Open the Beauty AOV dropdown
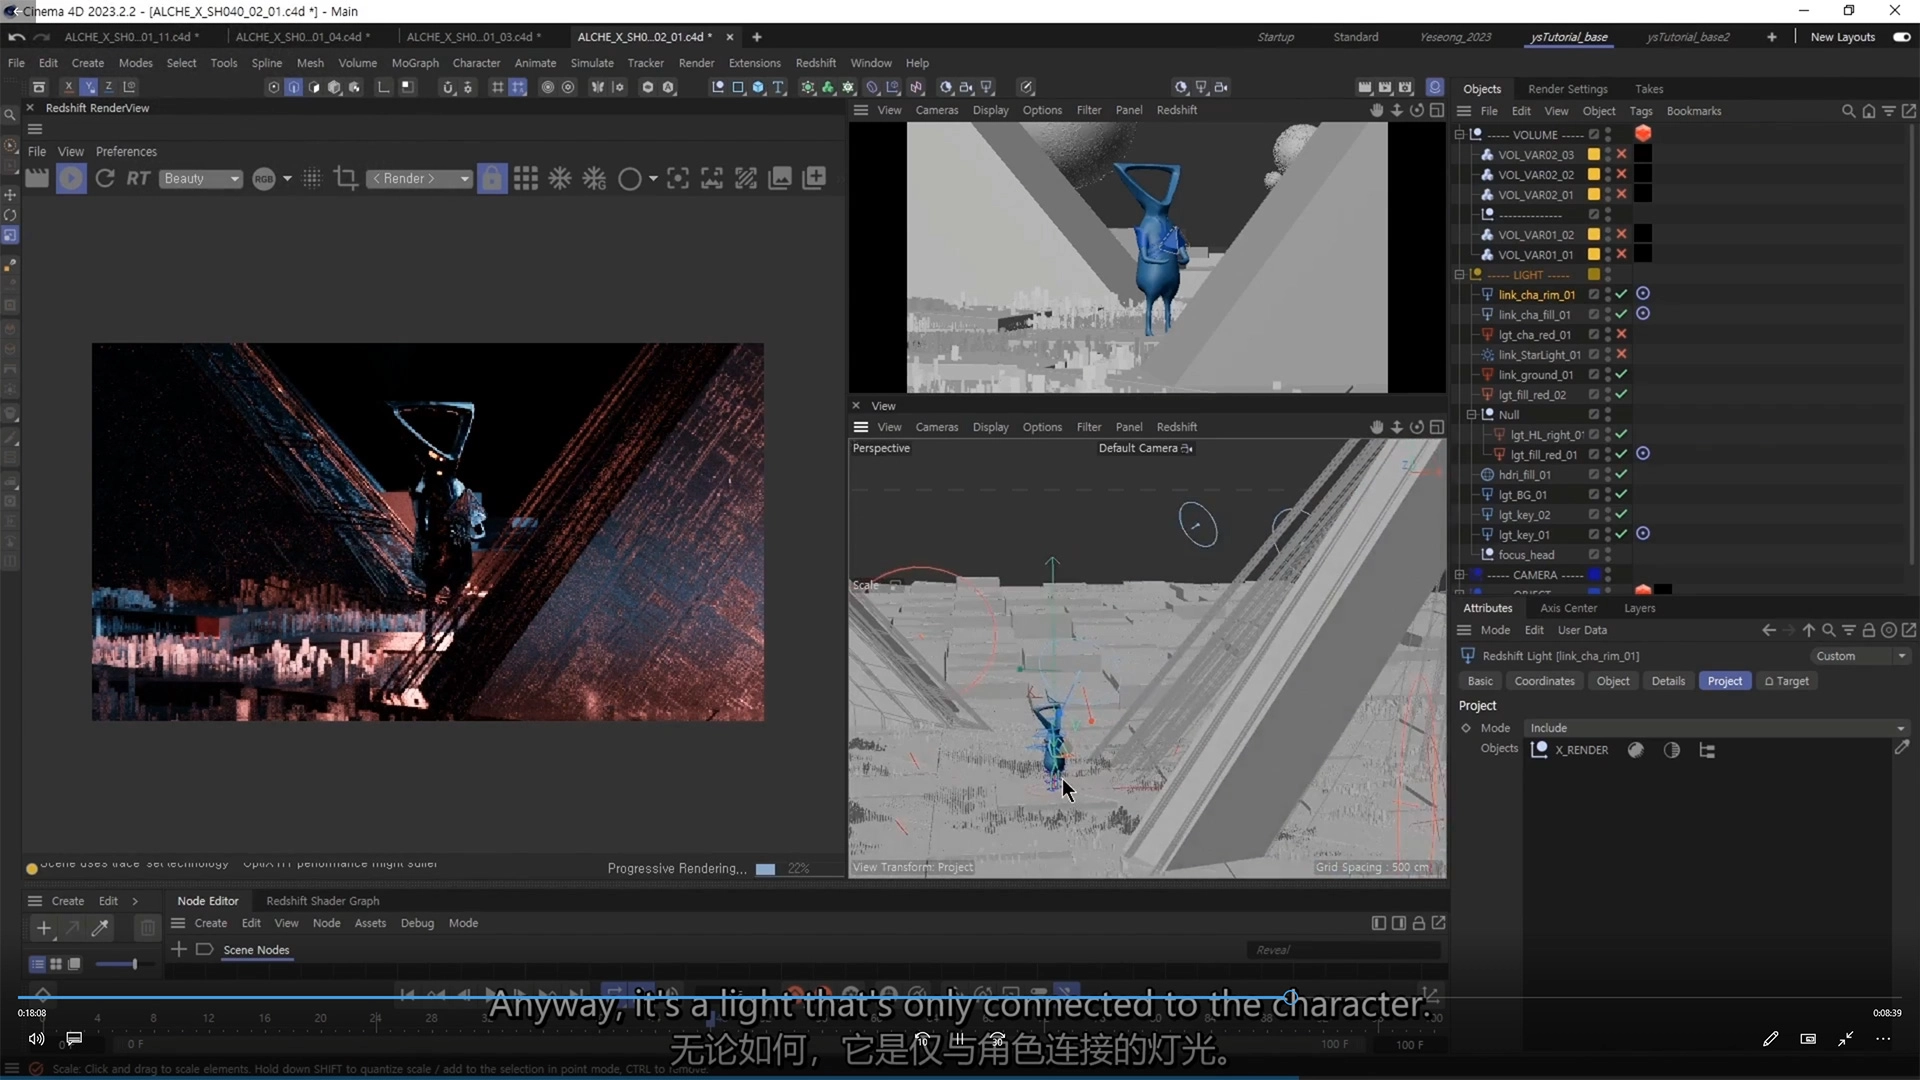The image size is (1920, 1080). (x=202, y=179)
